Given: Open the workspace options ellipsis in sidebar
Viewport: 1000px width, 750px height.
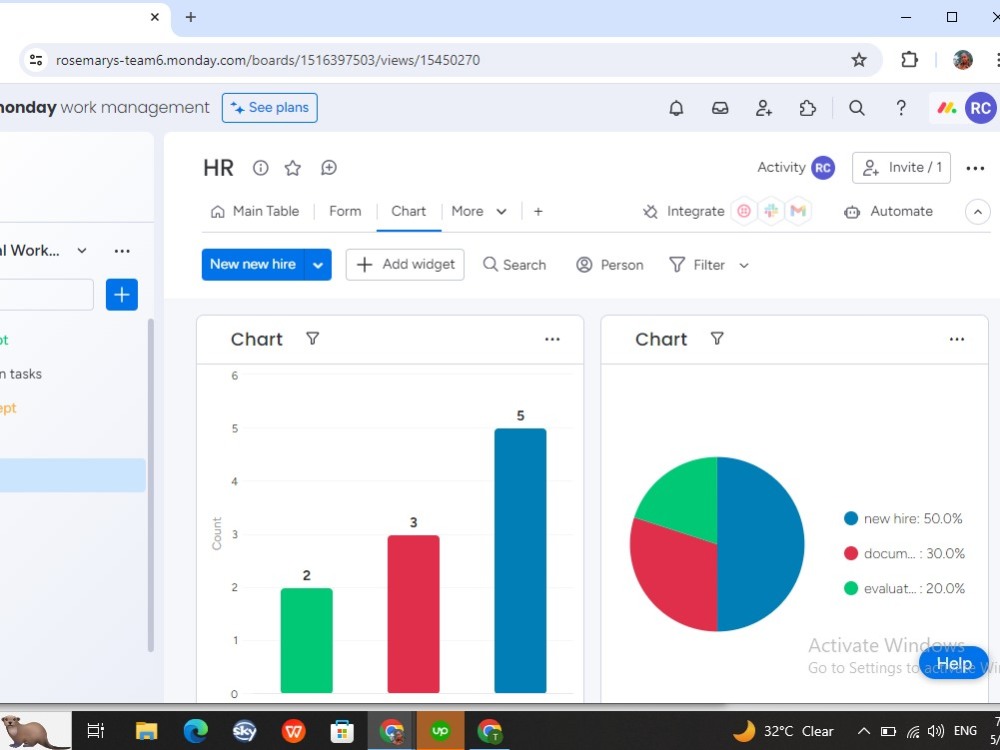Looking at the screenshot, I should (x=122, y=251).
